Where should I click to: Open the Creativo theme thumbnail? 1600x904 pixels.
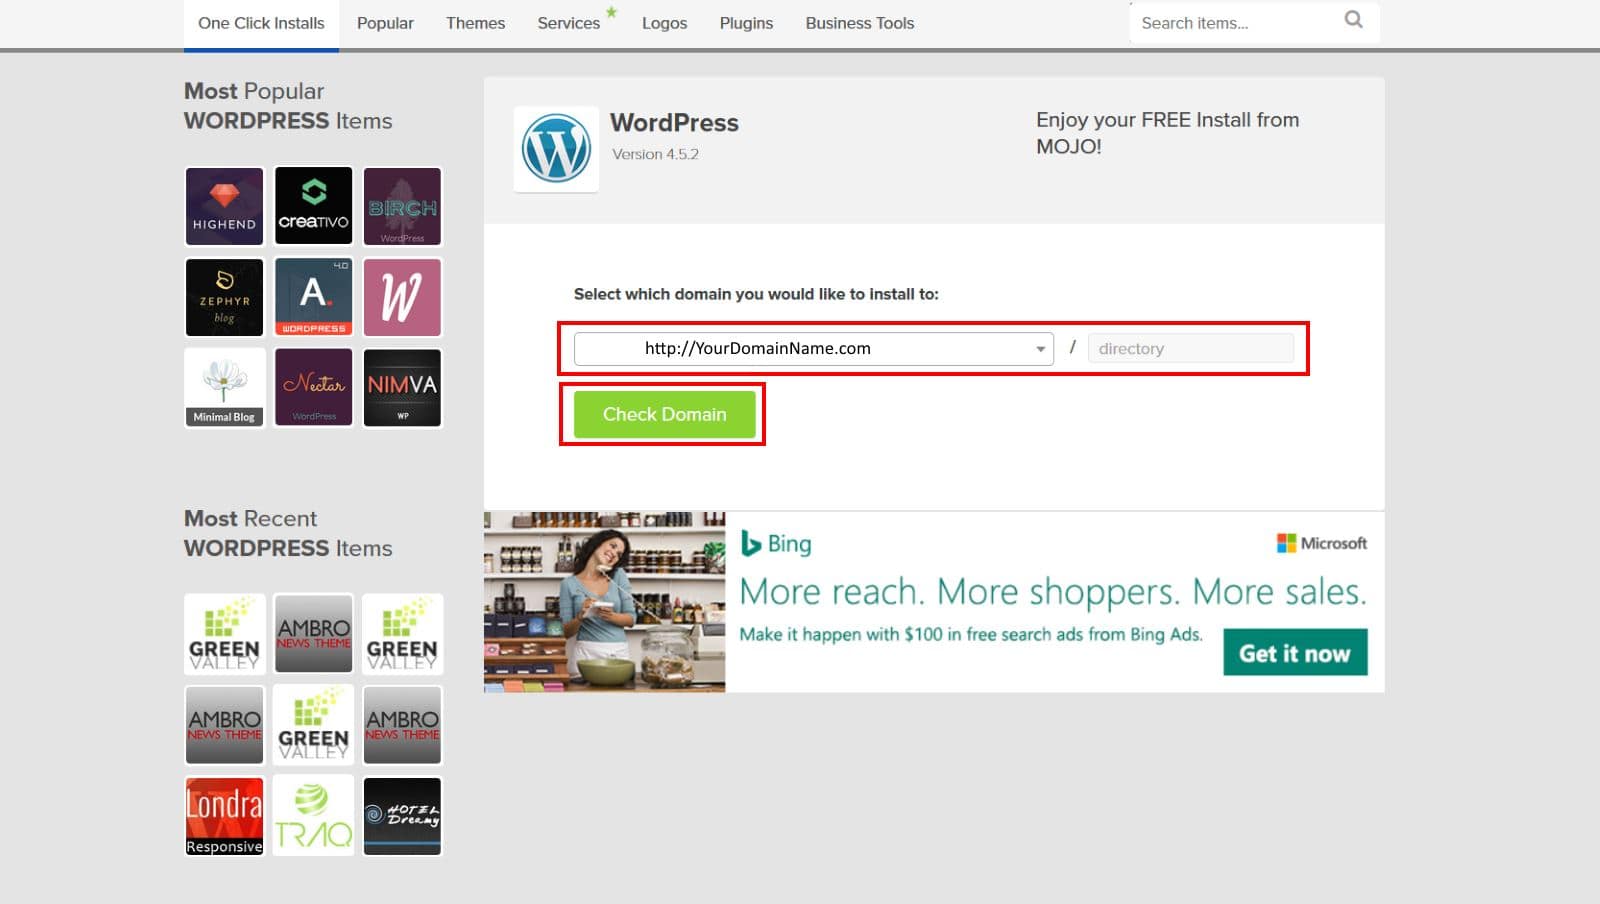[x=313, y=206]
